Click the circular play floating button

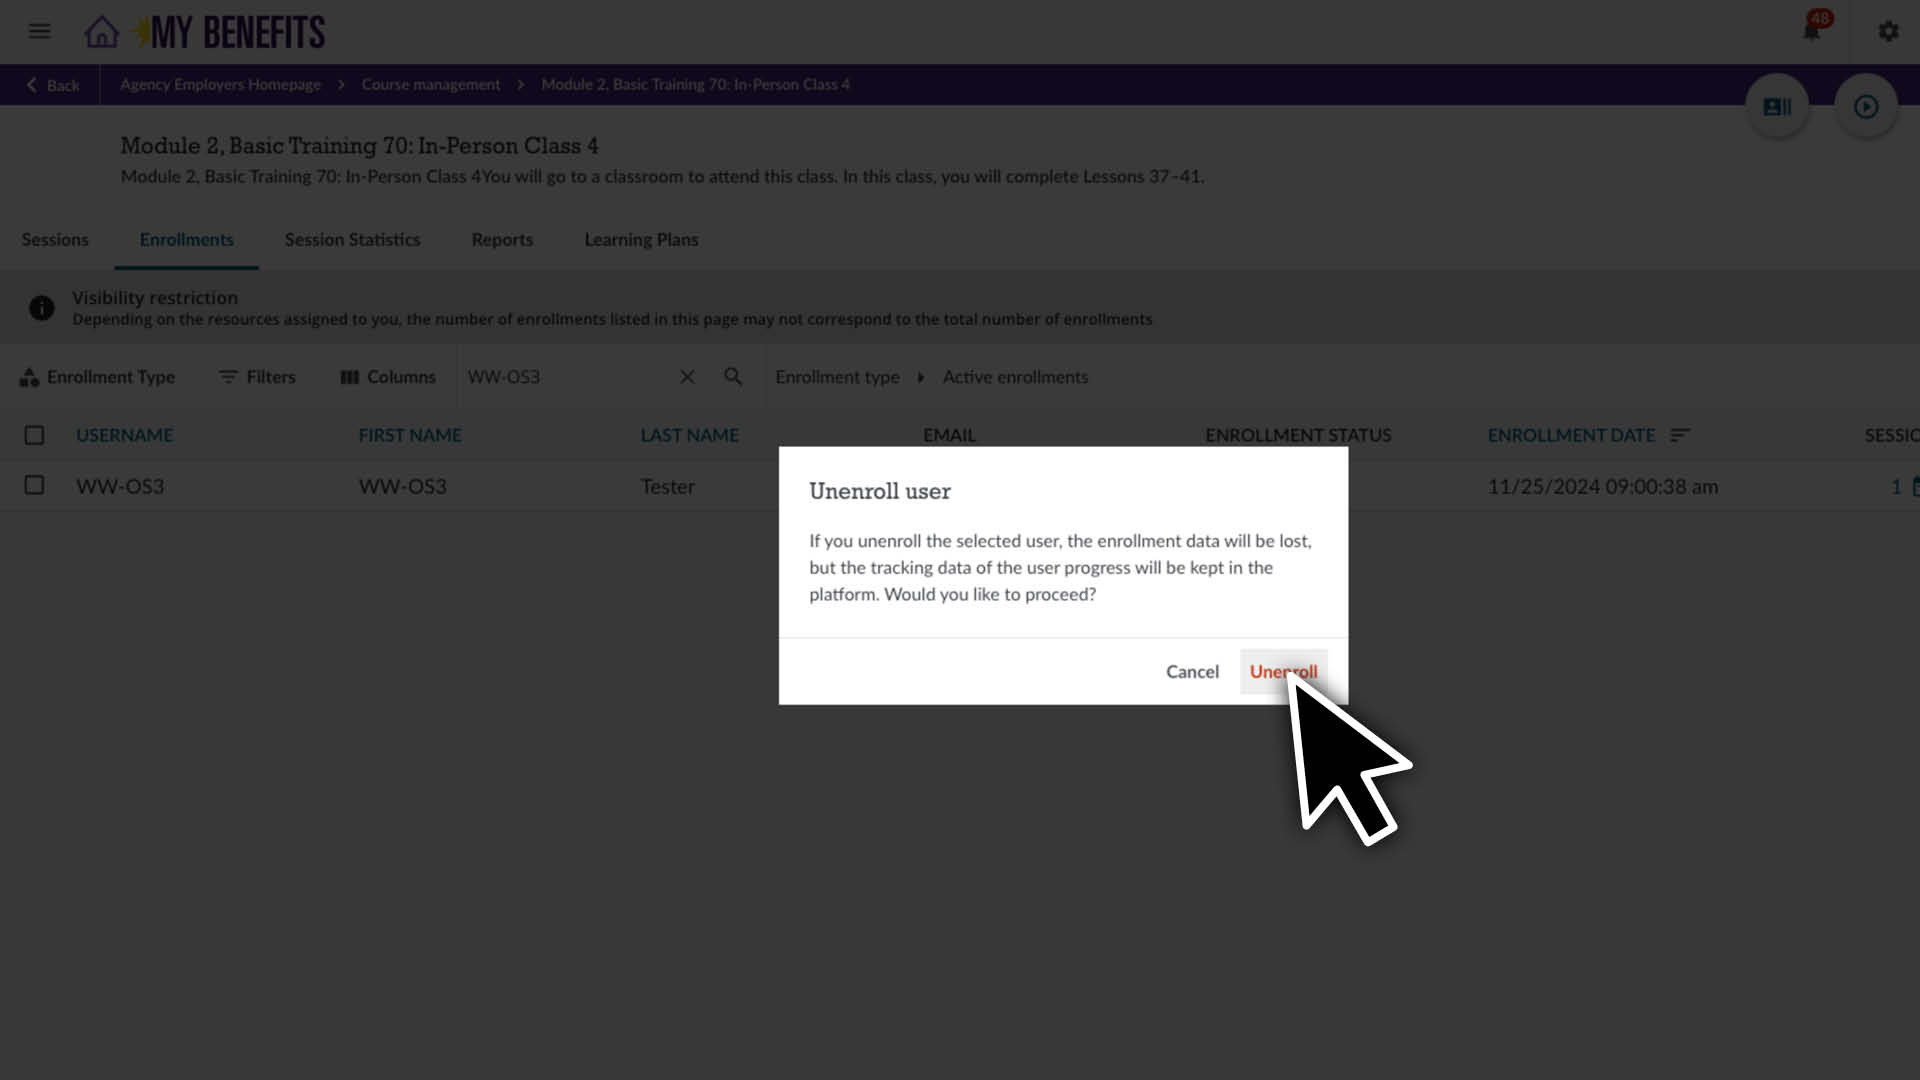(x=1865, y=106)
